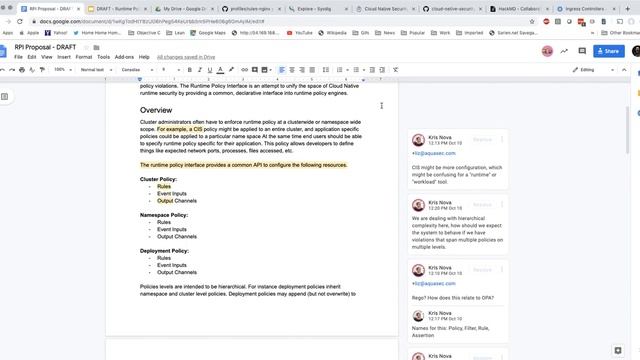This screenshot has width=640, height=360.
Task: Click the print icon in the toolbar
Action: tap(22, 70)
